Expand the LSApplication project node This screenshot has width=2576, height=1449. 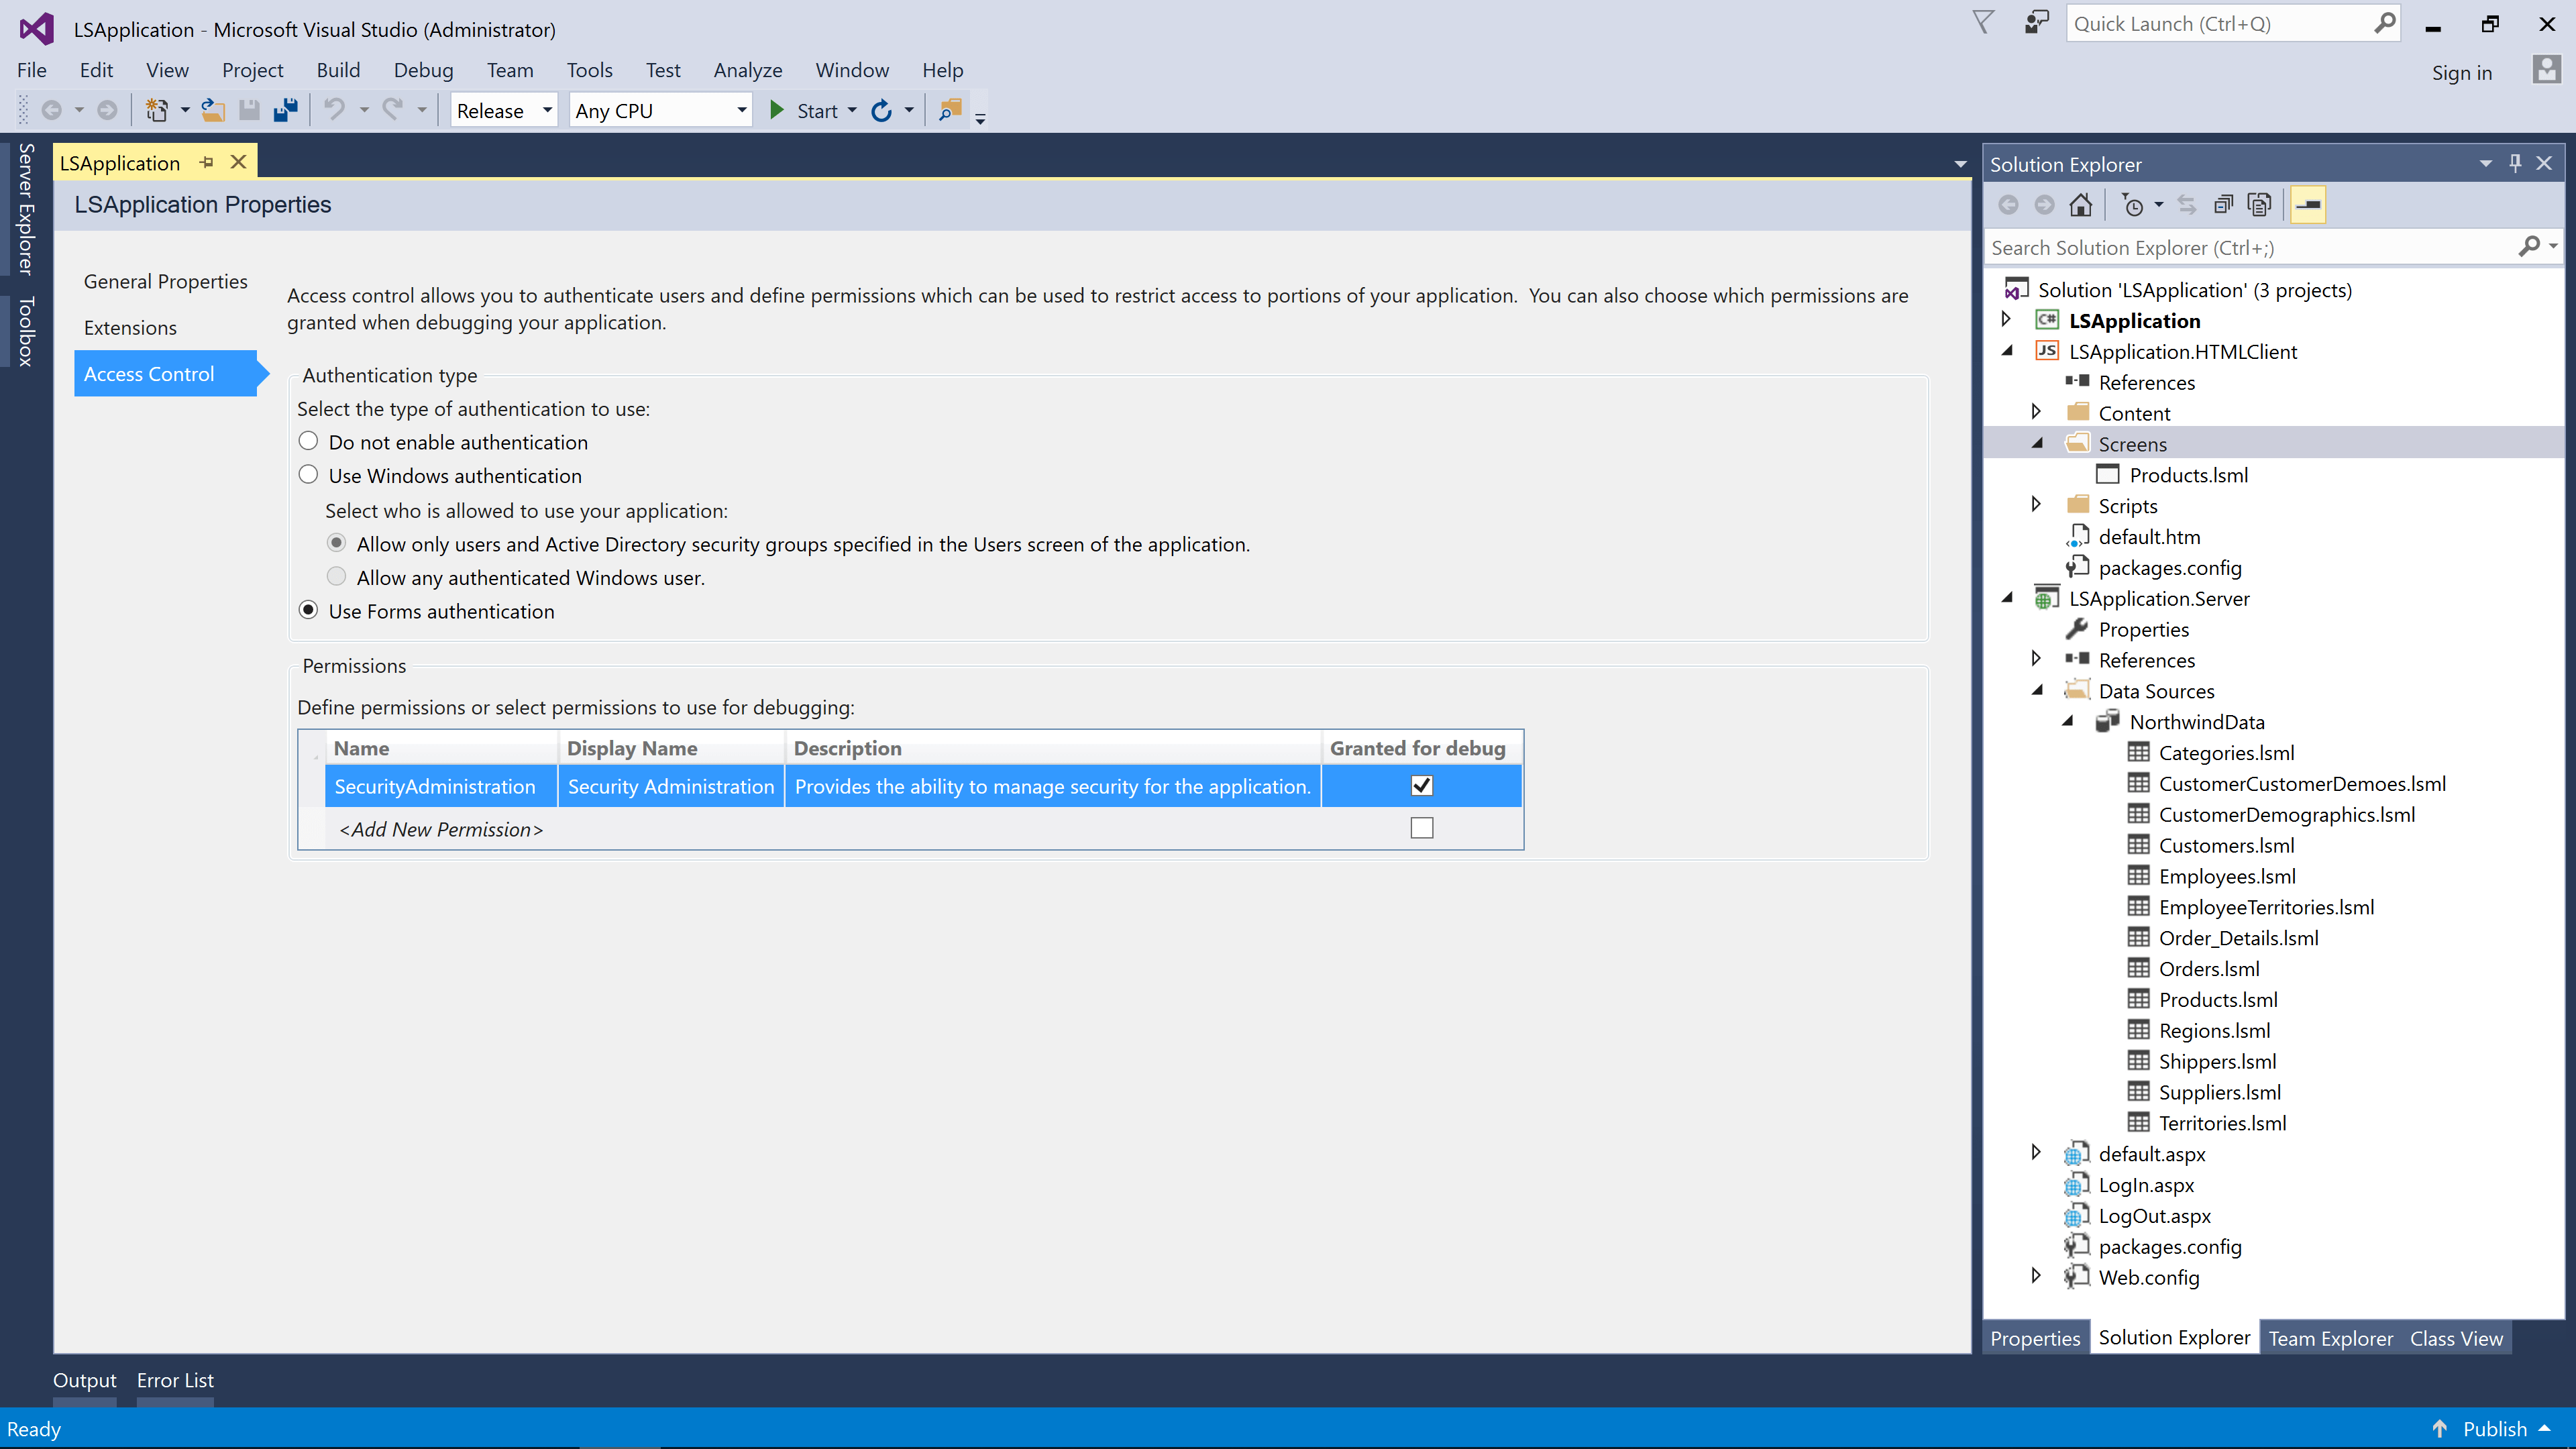(2005, 319)
